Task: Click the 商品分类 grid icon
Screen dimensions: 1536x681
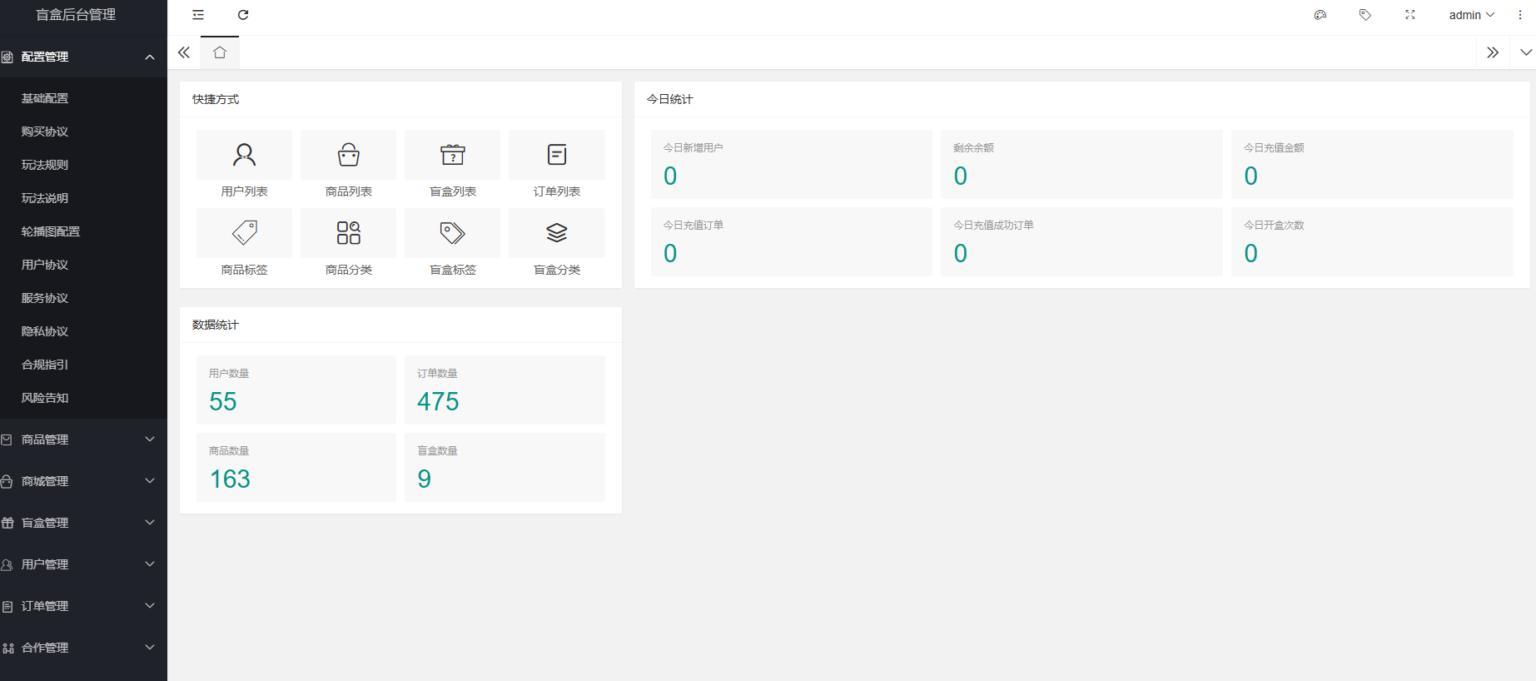Action: coord(348,233)
